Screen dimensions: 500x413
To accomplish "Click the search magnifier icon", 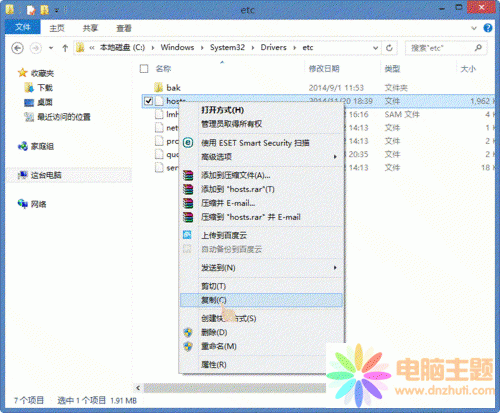I will (x=478, y=48).
